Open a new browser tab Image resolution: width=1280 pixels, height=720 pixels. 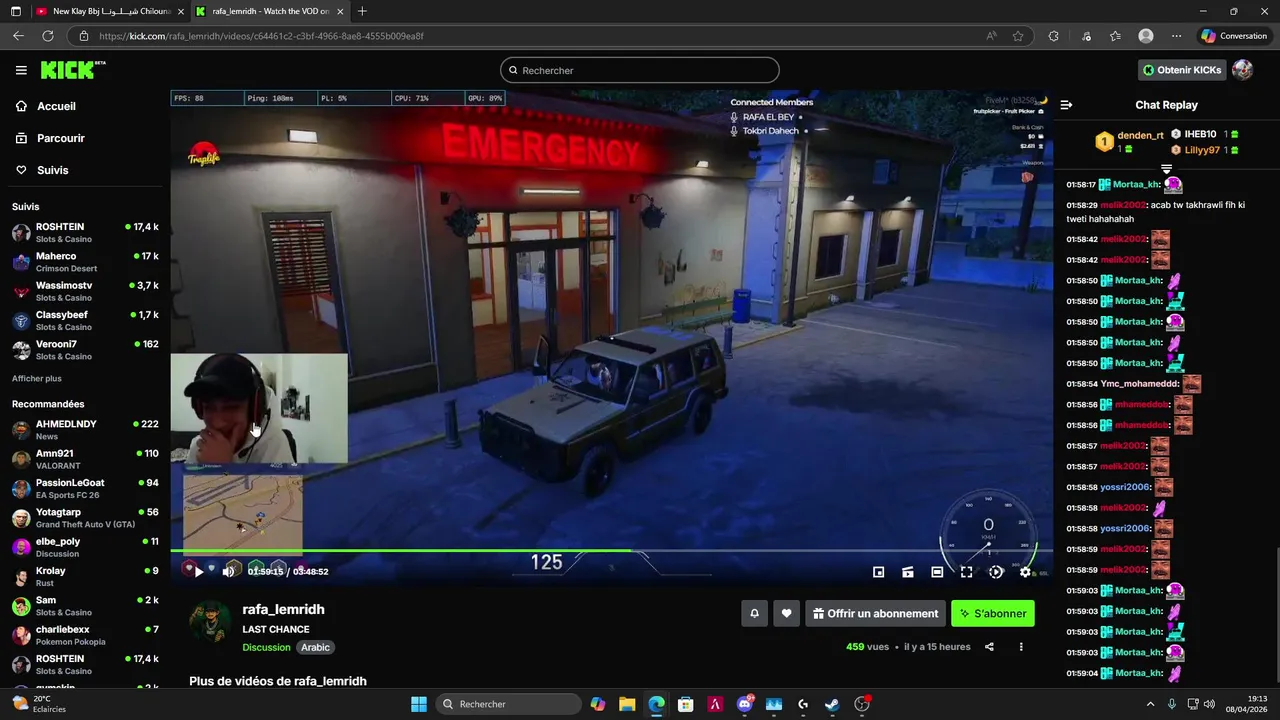point(362,11)
